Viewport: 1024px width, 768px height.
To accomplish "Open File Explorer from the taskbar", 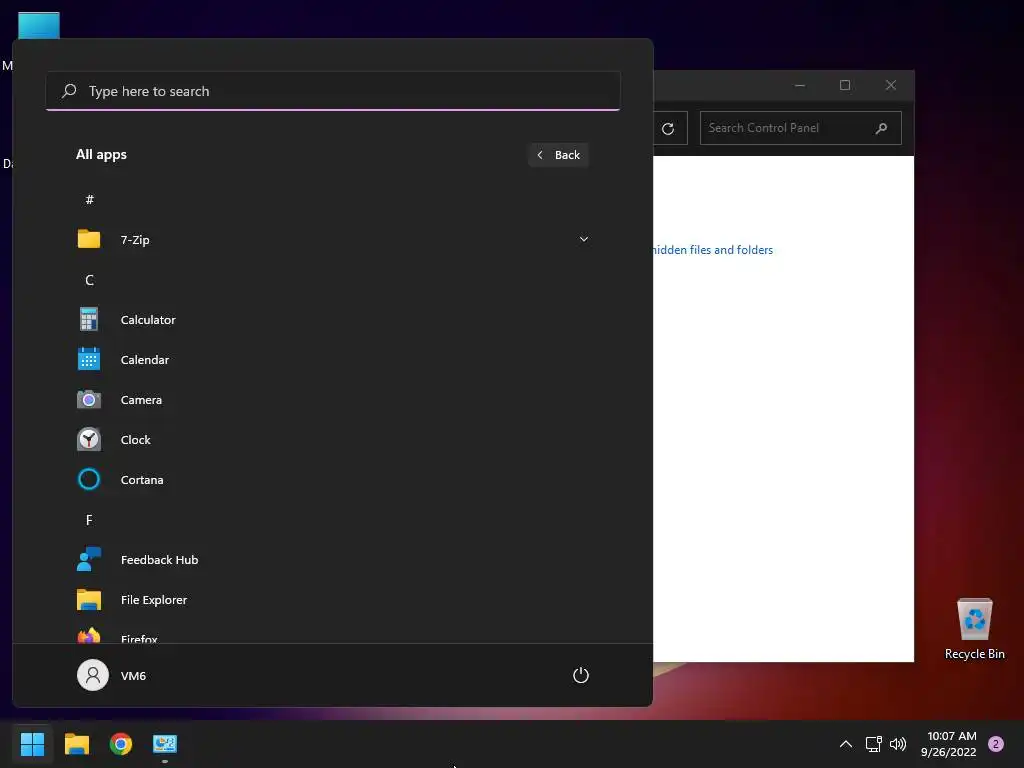I will pyautogui.click(x=76, y=743).
